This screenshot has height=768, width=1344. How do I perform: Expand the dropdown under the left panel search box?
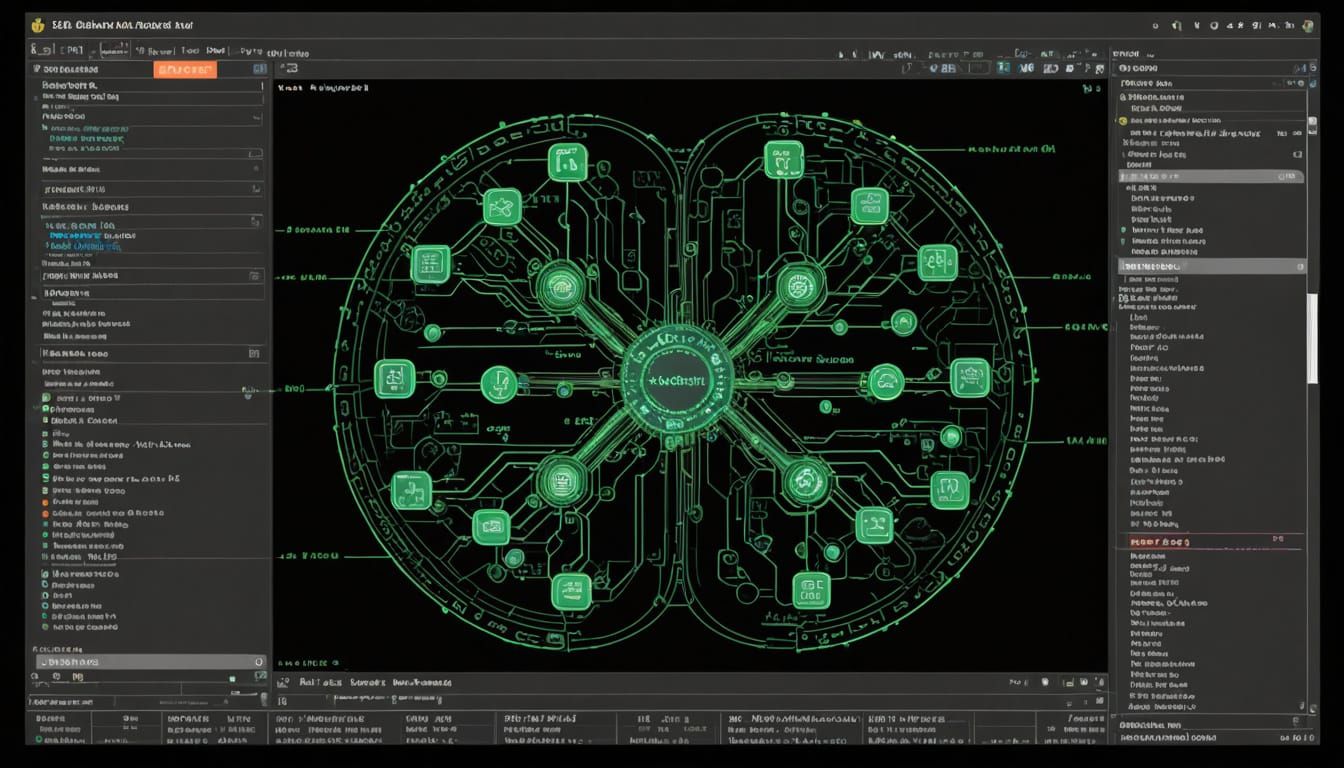pyautogui.click(x=255, y=116)
